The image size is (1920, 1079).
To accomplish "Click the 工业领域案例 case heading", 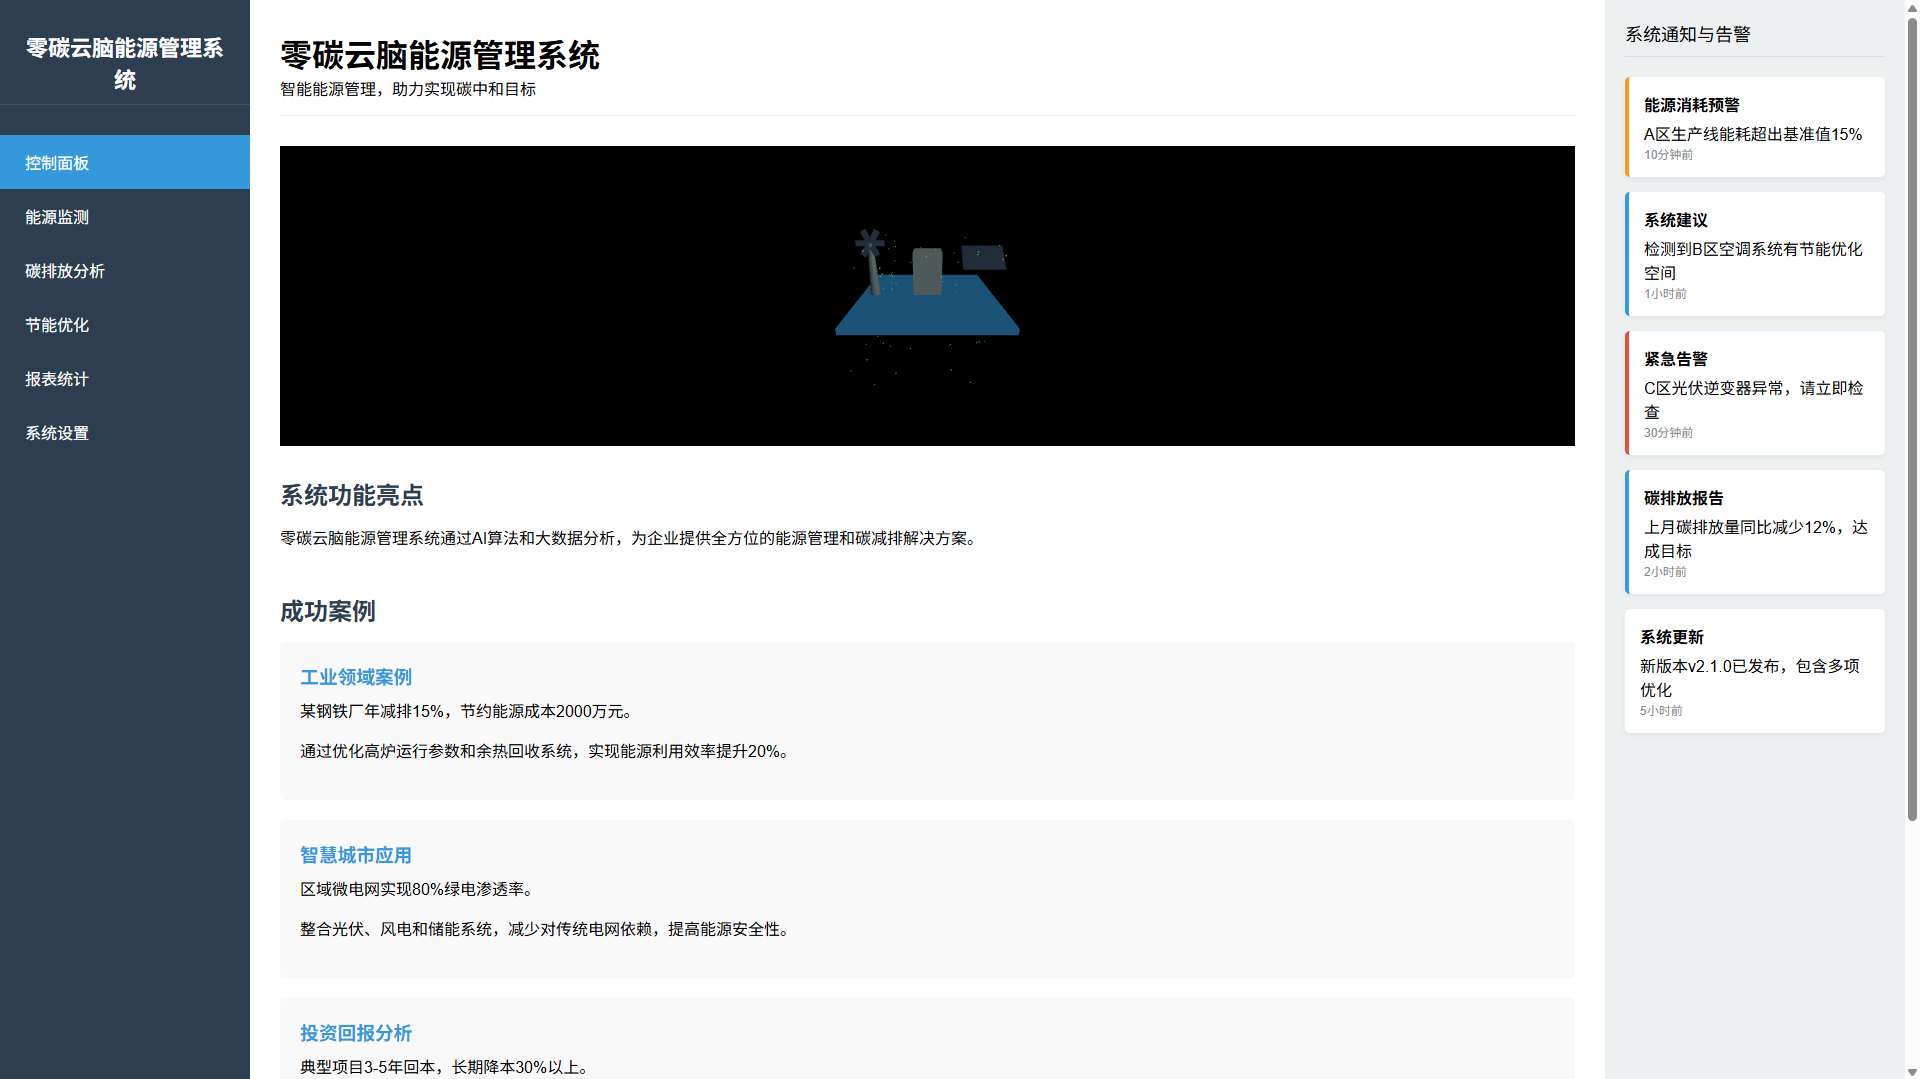I will 356,677.
